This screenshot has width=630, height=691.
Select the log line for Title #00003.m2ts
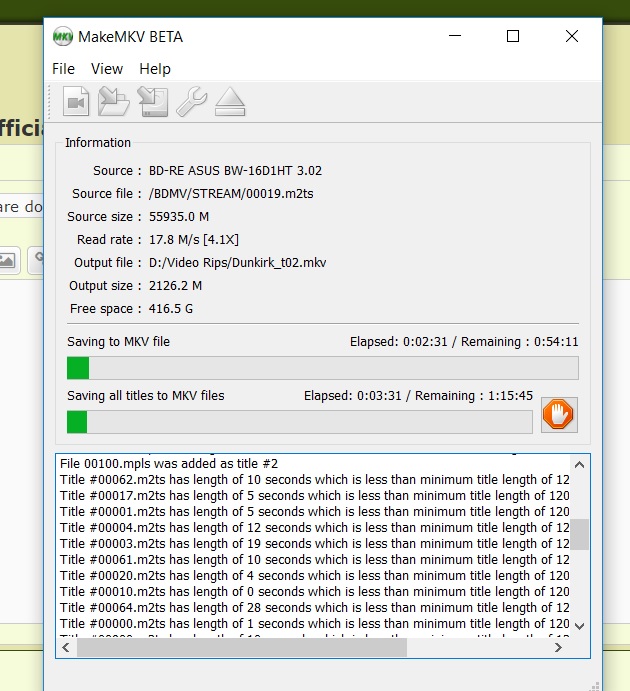[315, 543]
